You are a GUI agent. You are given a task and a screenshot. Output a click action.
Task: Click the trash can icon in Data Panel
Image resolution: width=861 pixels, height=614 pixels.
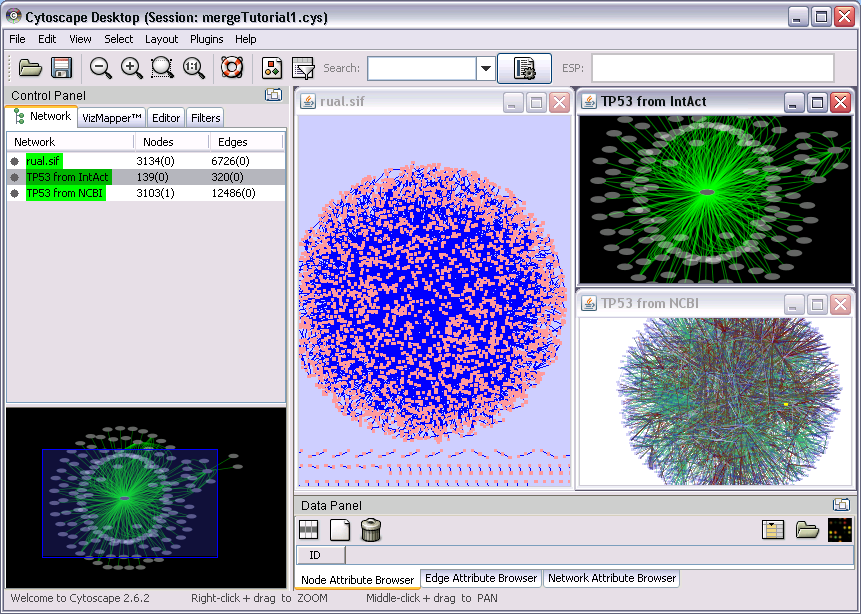(x=370, y=530)
